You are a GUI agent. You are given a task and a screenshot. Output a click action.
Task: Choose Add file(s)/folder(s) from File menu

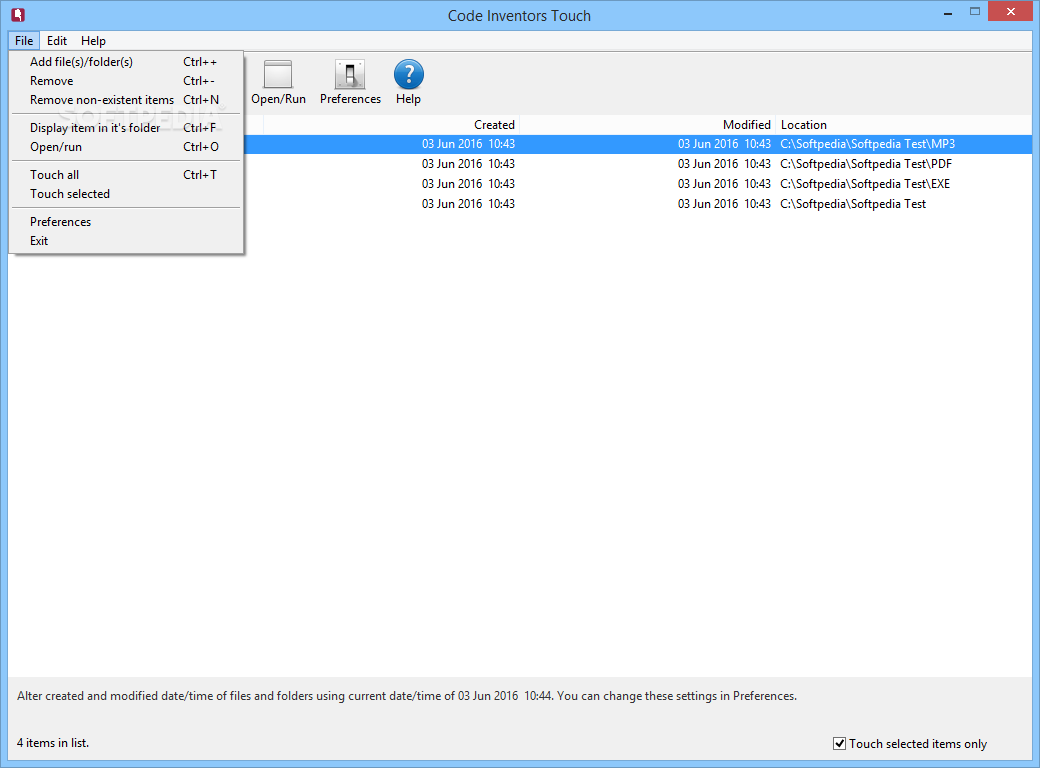tap(126, 62)
